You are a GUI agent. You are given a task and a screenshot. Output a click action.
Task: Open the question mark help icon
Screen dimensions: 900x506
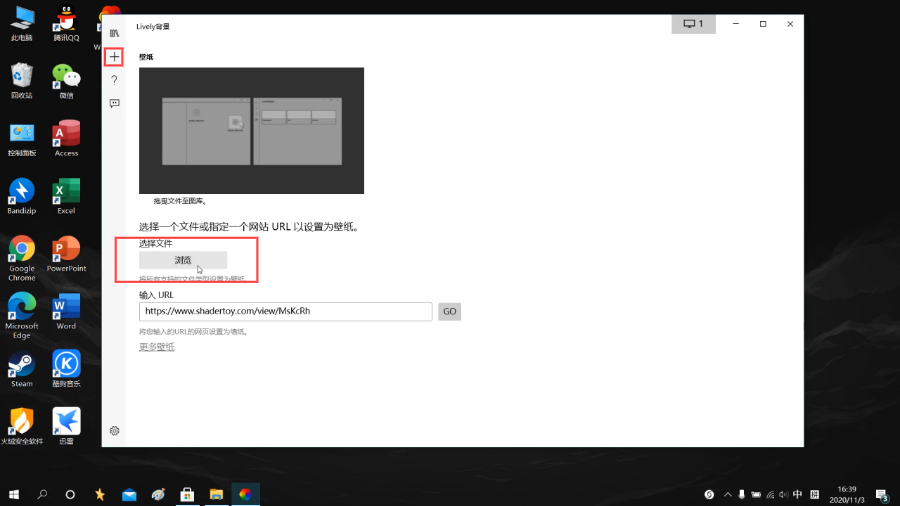point(114,80)
